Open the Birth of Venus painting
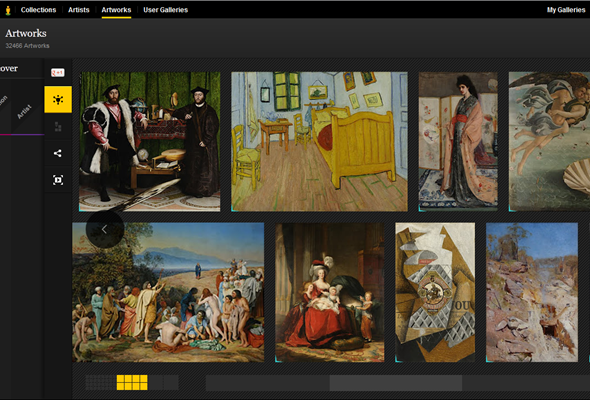Screen dimensions: 590x400 549,141
